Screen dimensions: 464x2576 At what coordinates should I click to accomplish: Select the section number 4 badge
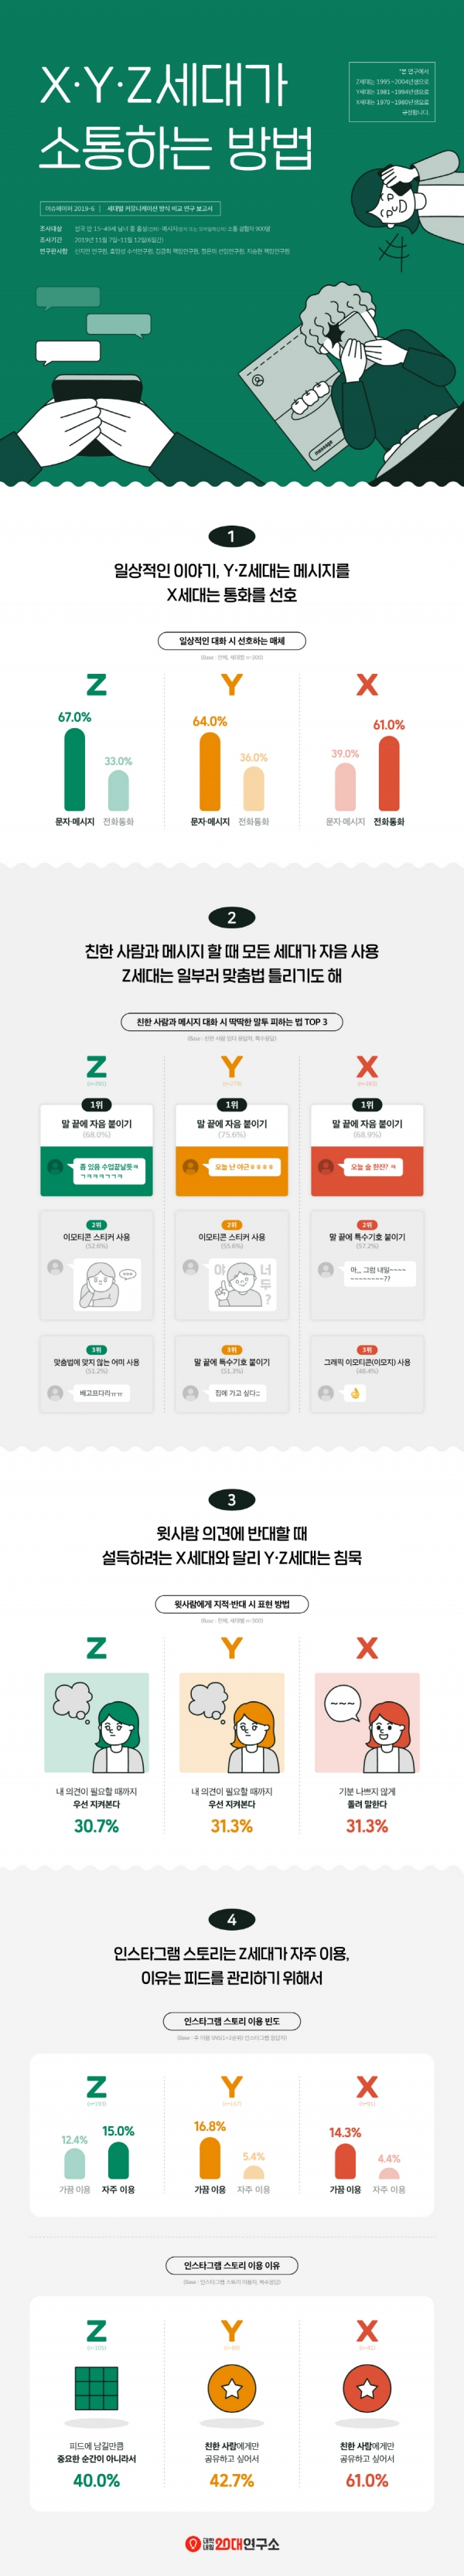pos(232,1919)
